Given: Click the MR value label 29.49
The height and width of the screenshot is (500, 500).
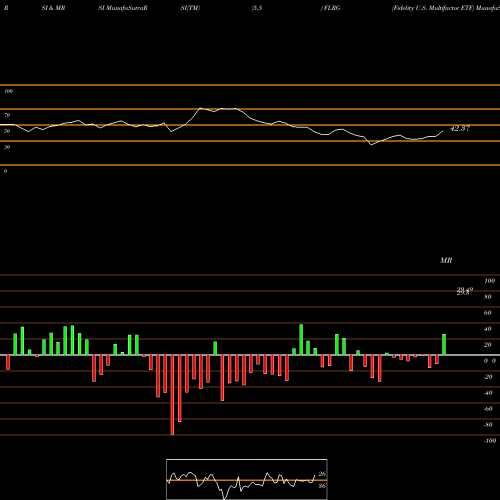Looking at the screenshot, I should tap(465, 291).
